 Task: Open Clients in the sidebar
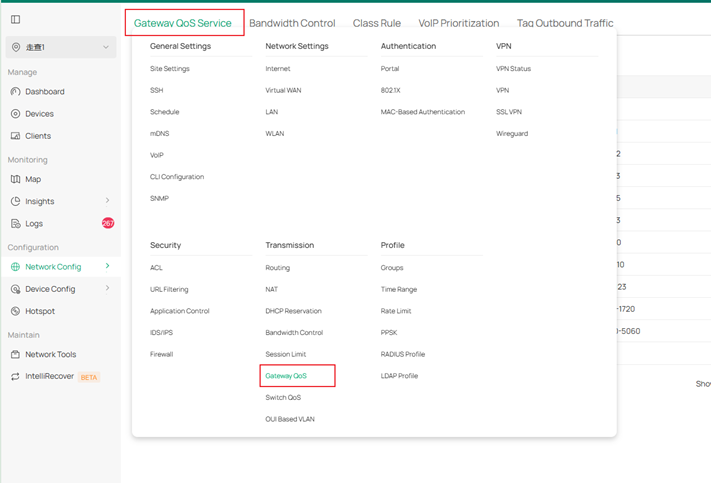38,136
